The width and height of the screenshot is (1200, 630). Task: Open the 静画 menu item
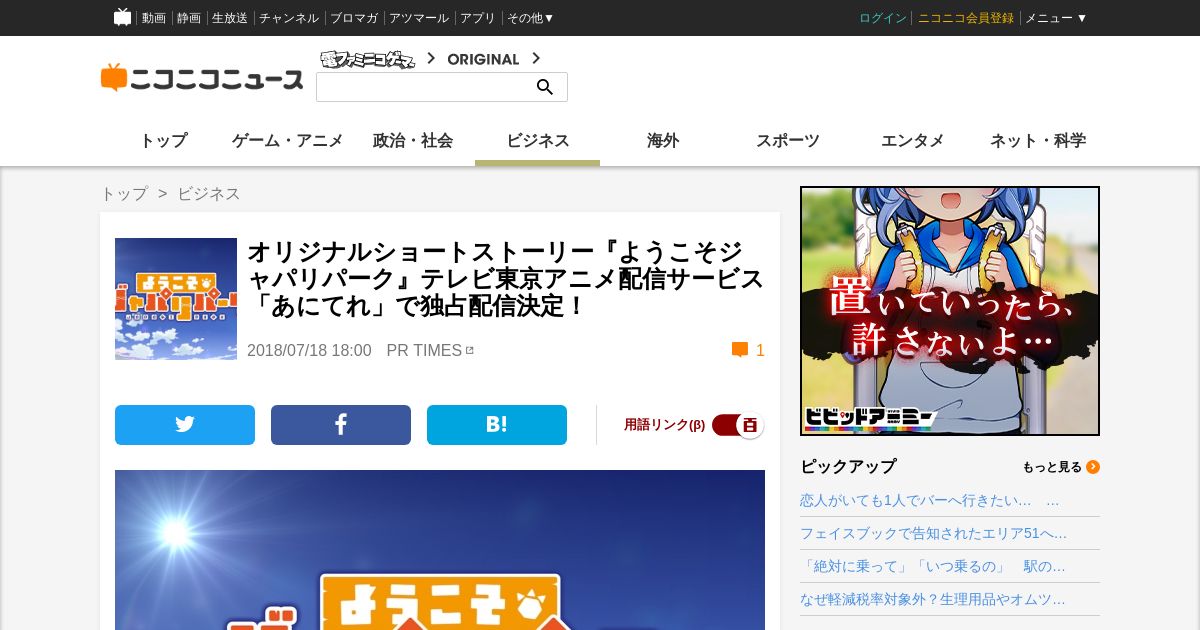pos(189,18)
